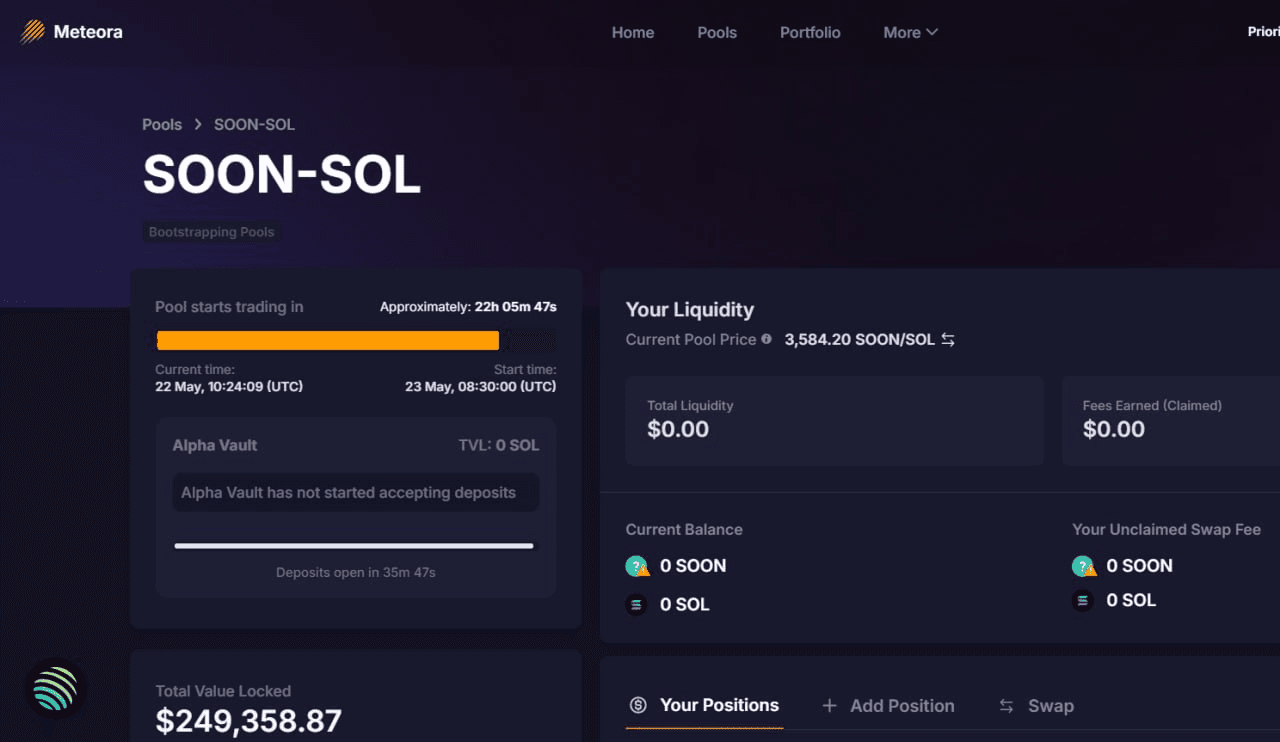This screenshot has width=1280, height=742.
Task: Click the Pools breadcrumb link
Action: [x=162, y=125]
